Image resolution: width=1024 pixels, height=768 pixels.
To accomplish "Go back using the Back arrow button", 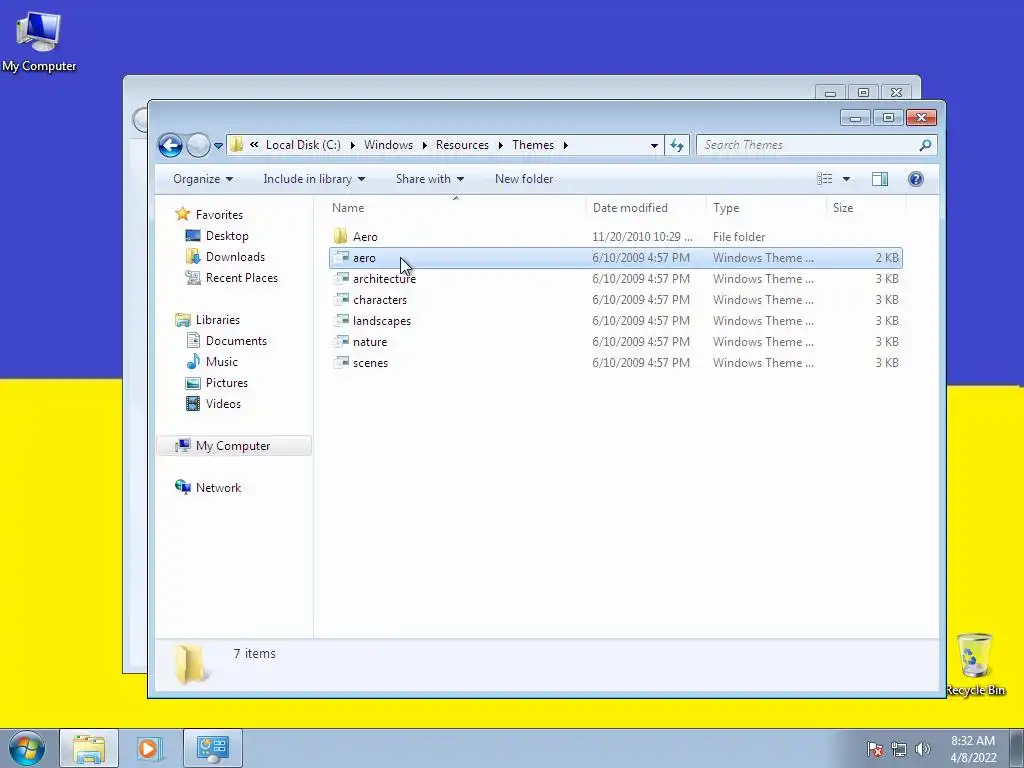I will [170, 145].
